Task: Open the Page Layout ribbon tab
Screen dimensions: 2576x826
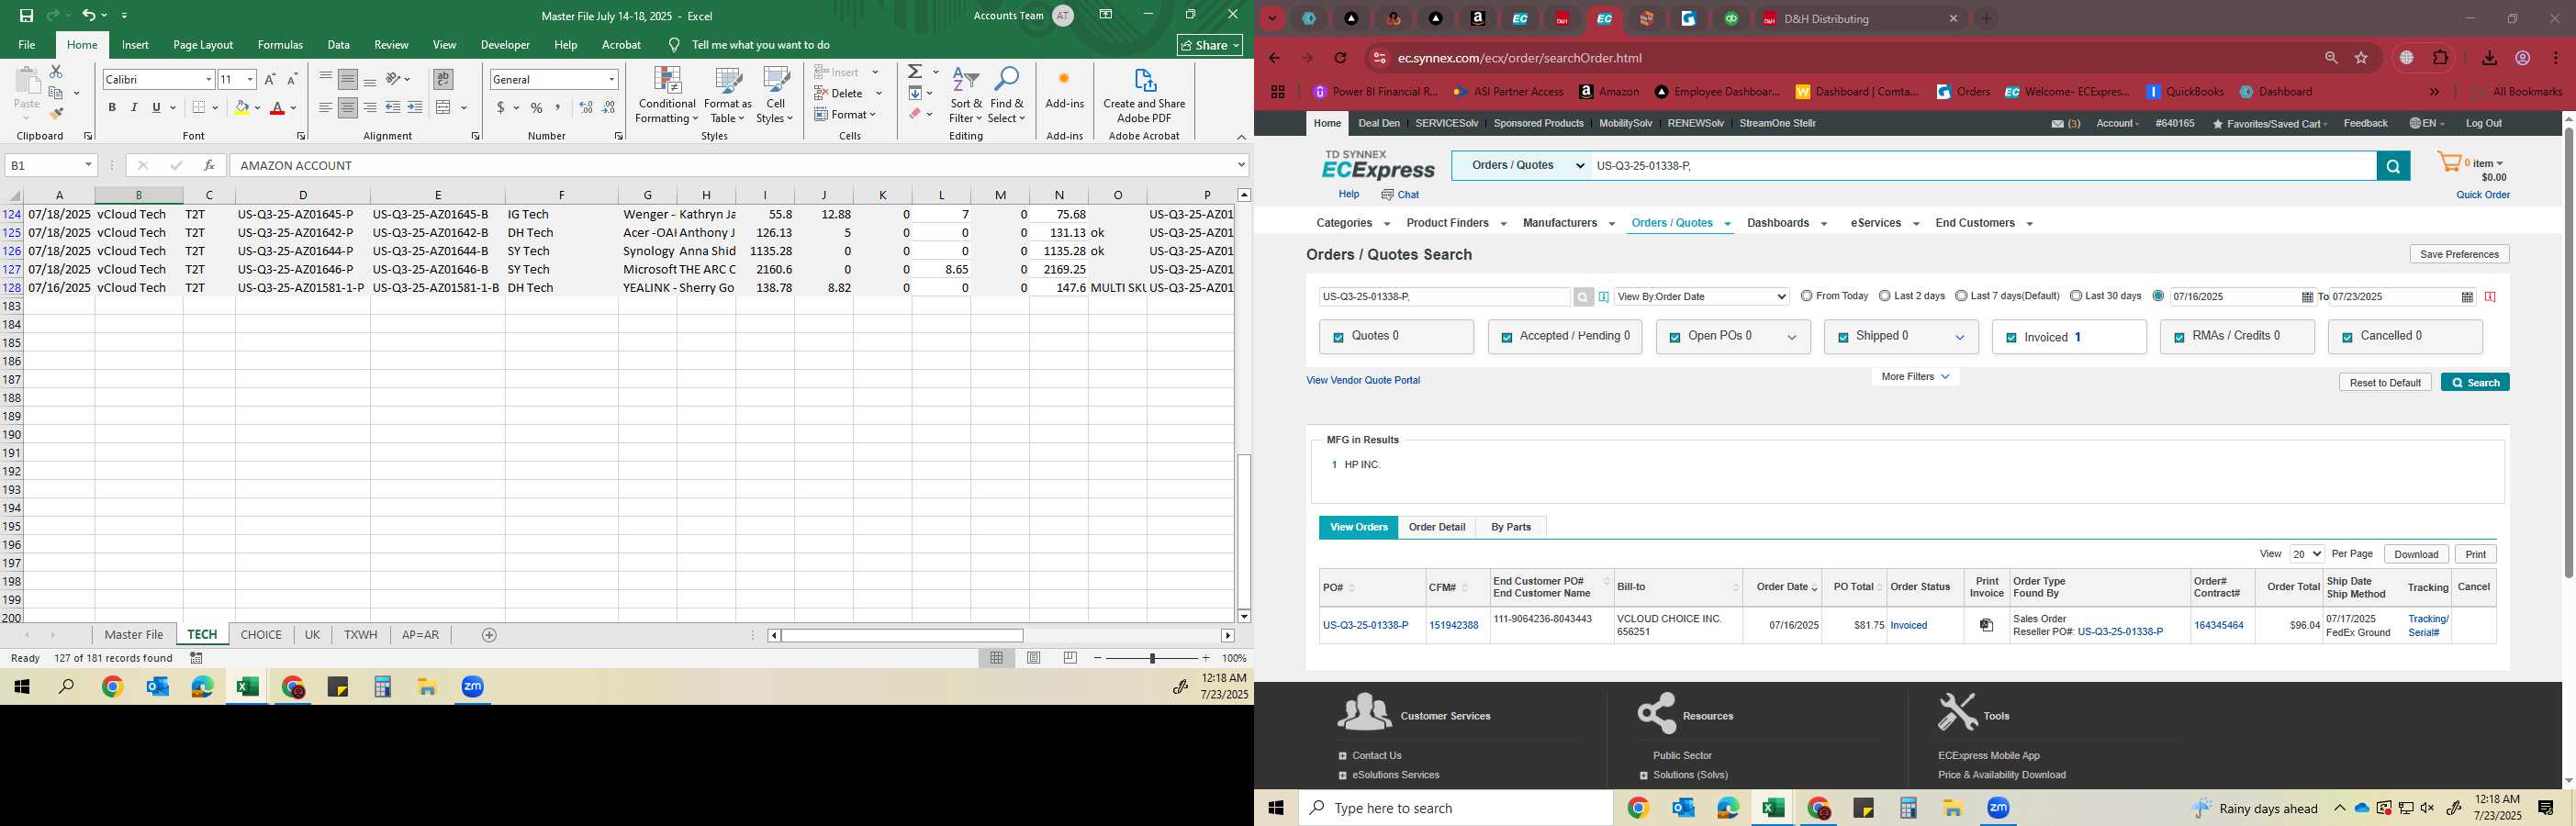Action: pos(203,45)
